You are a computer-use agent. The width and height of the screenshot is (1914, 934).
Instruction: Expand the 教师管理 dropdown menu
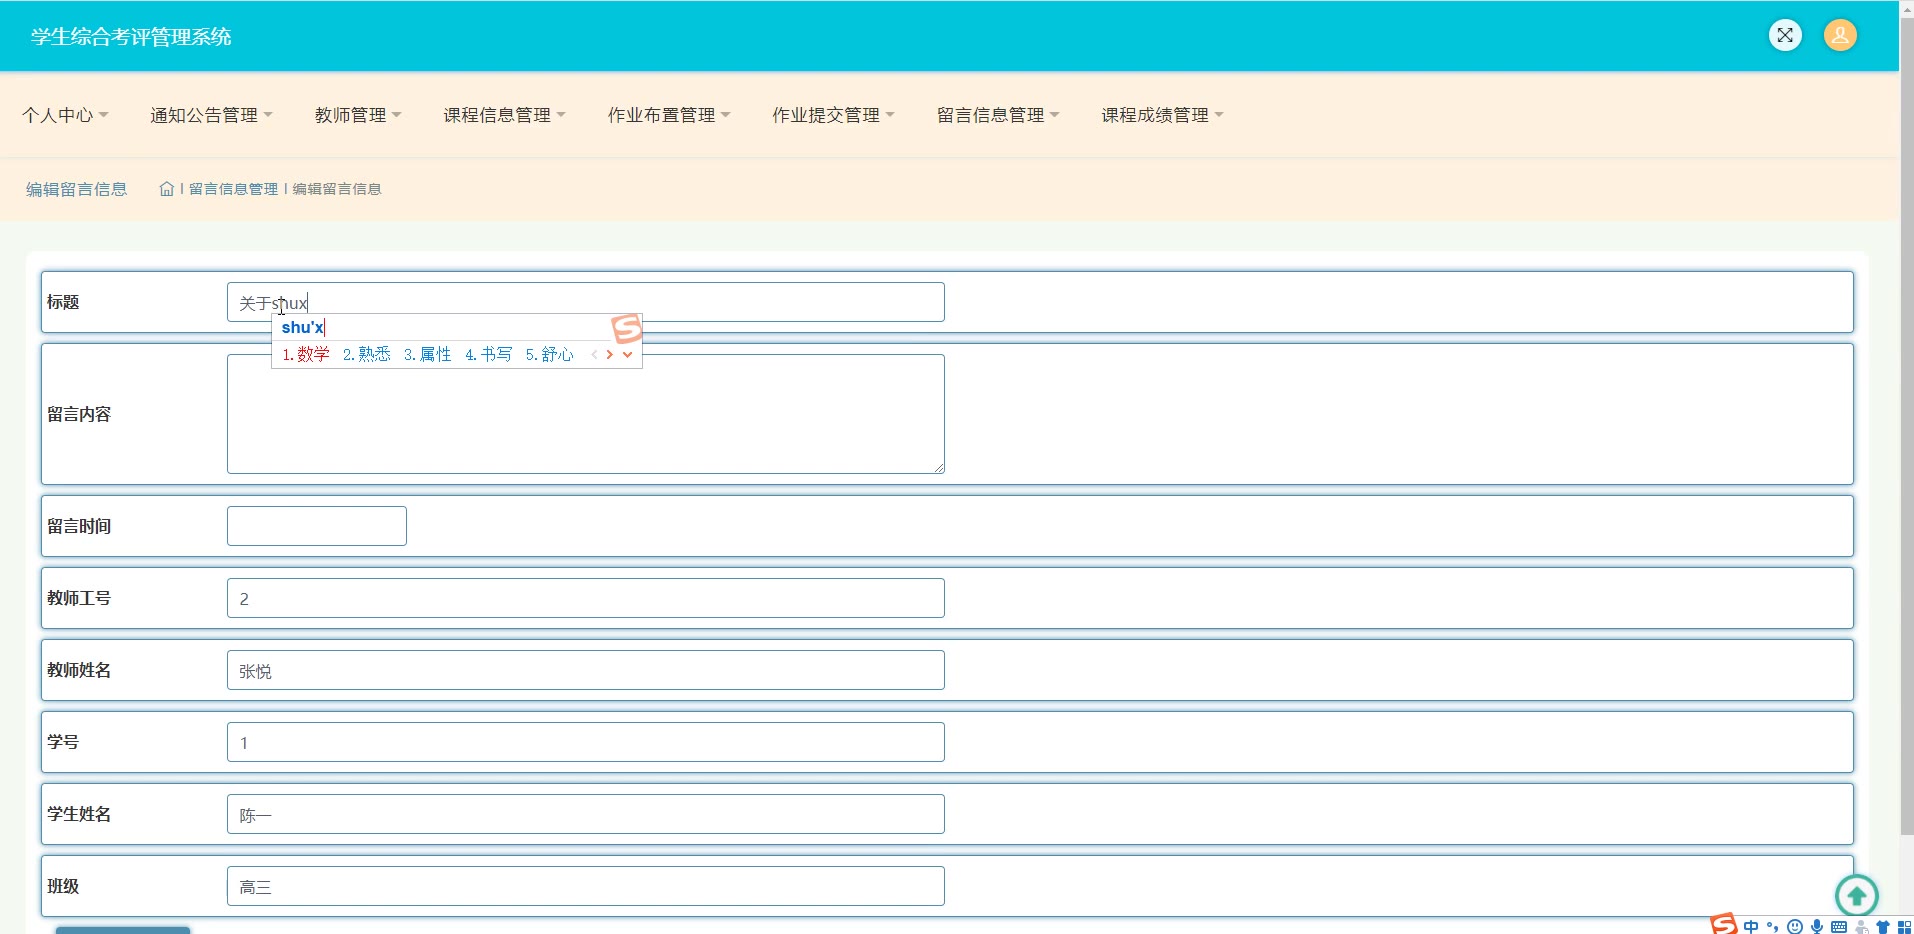(x=358, y=115)
